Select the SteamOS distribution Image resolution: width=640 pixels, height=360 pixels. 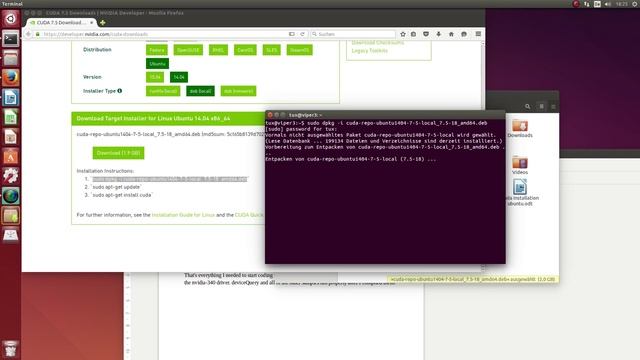300,50
